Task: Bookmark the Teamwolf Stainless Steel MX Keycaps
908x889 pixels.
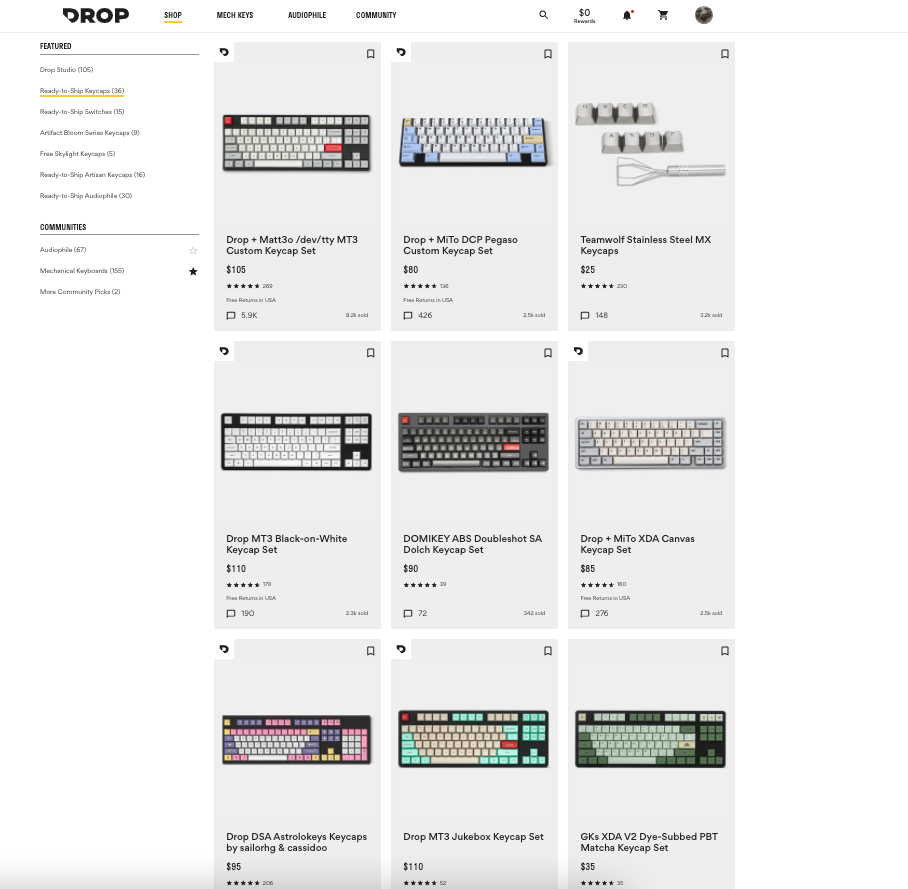Action: [x=724, y=54]
